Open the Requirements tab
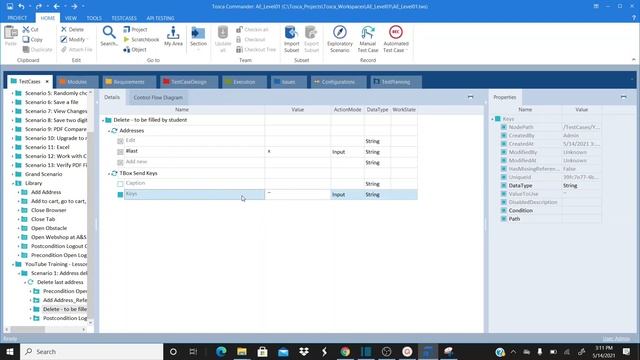Image resolution: width=640 pixels, height=360 pixels. click(x=129, y=82)
